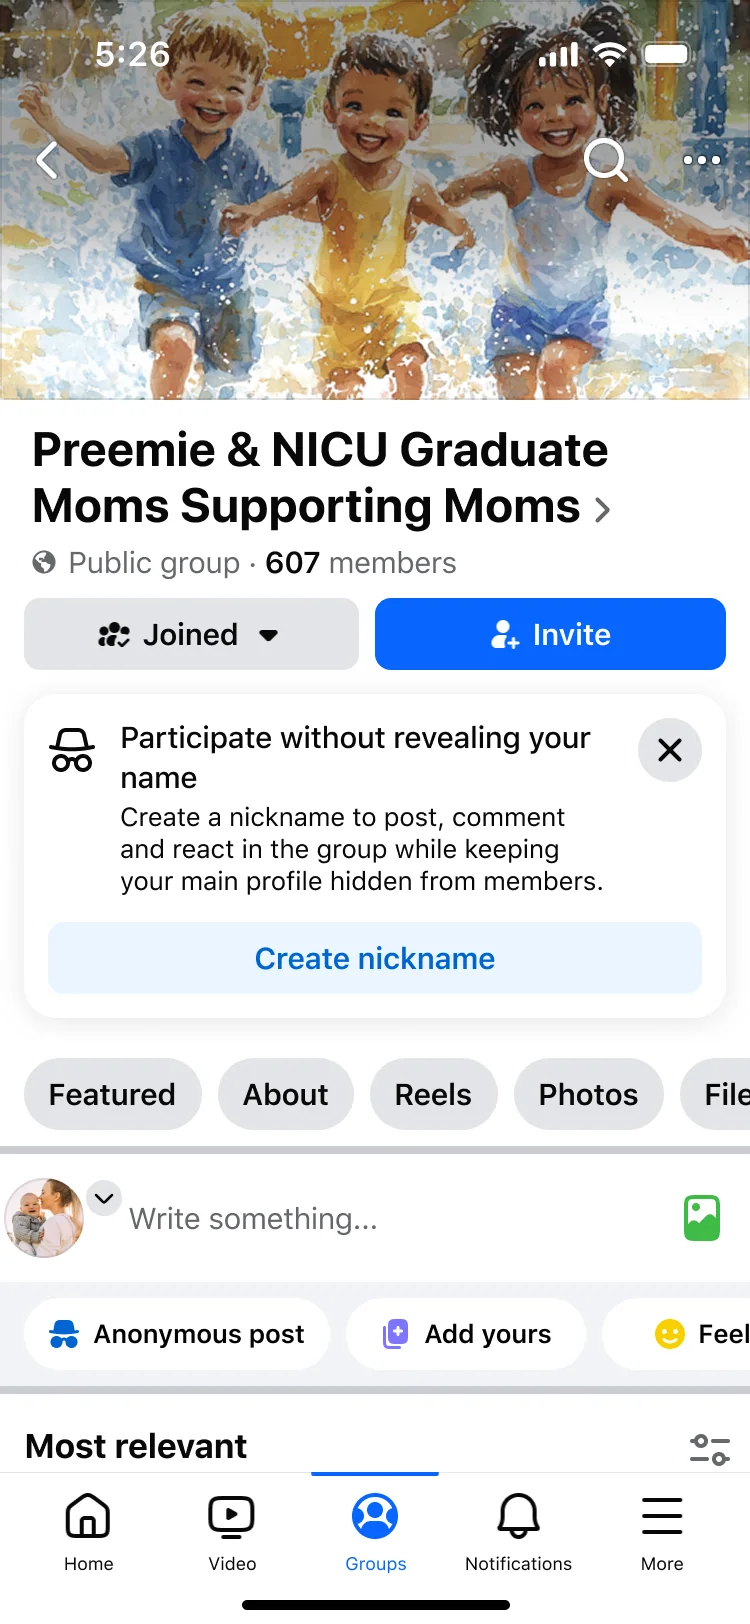Open the three-dot options menu
The width and height of the screenshot is (750, 1624).
click(701, 160)
